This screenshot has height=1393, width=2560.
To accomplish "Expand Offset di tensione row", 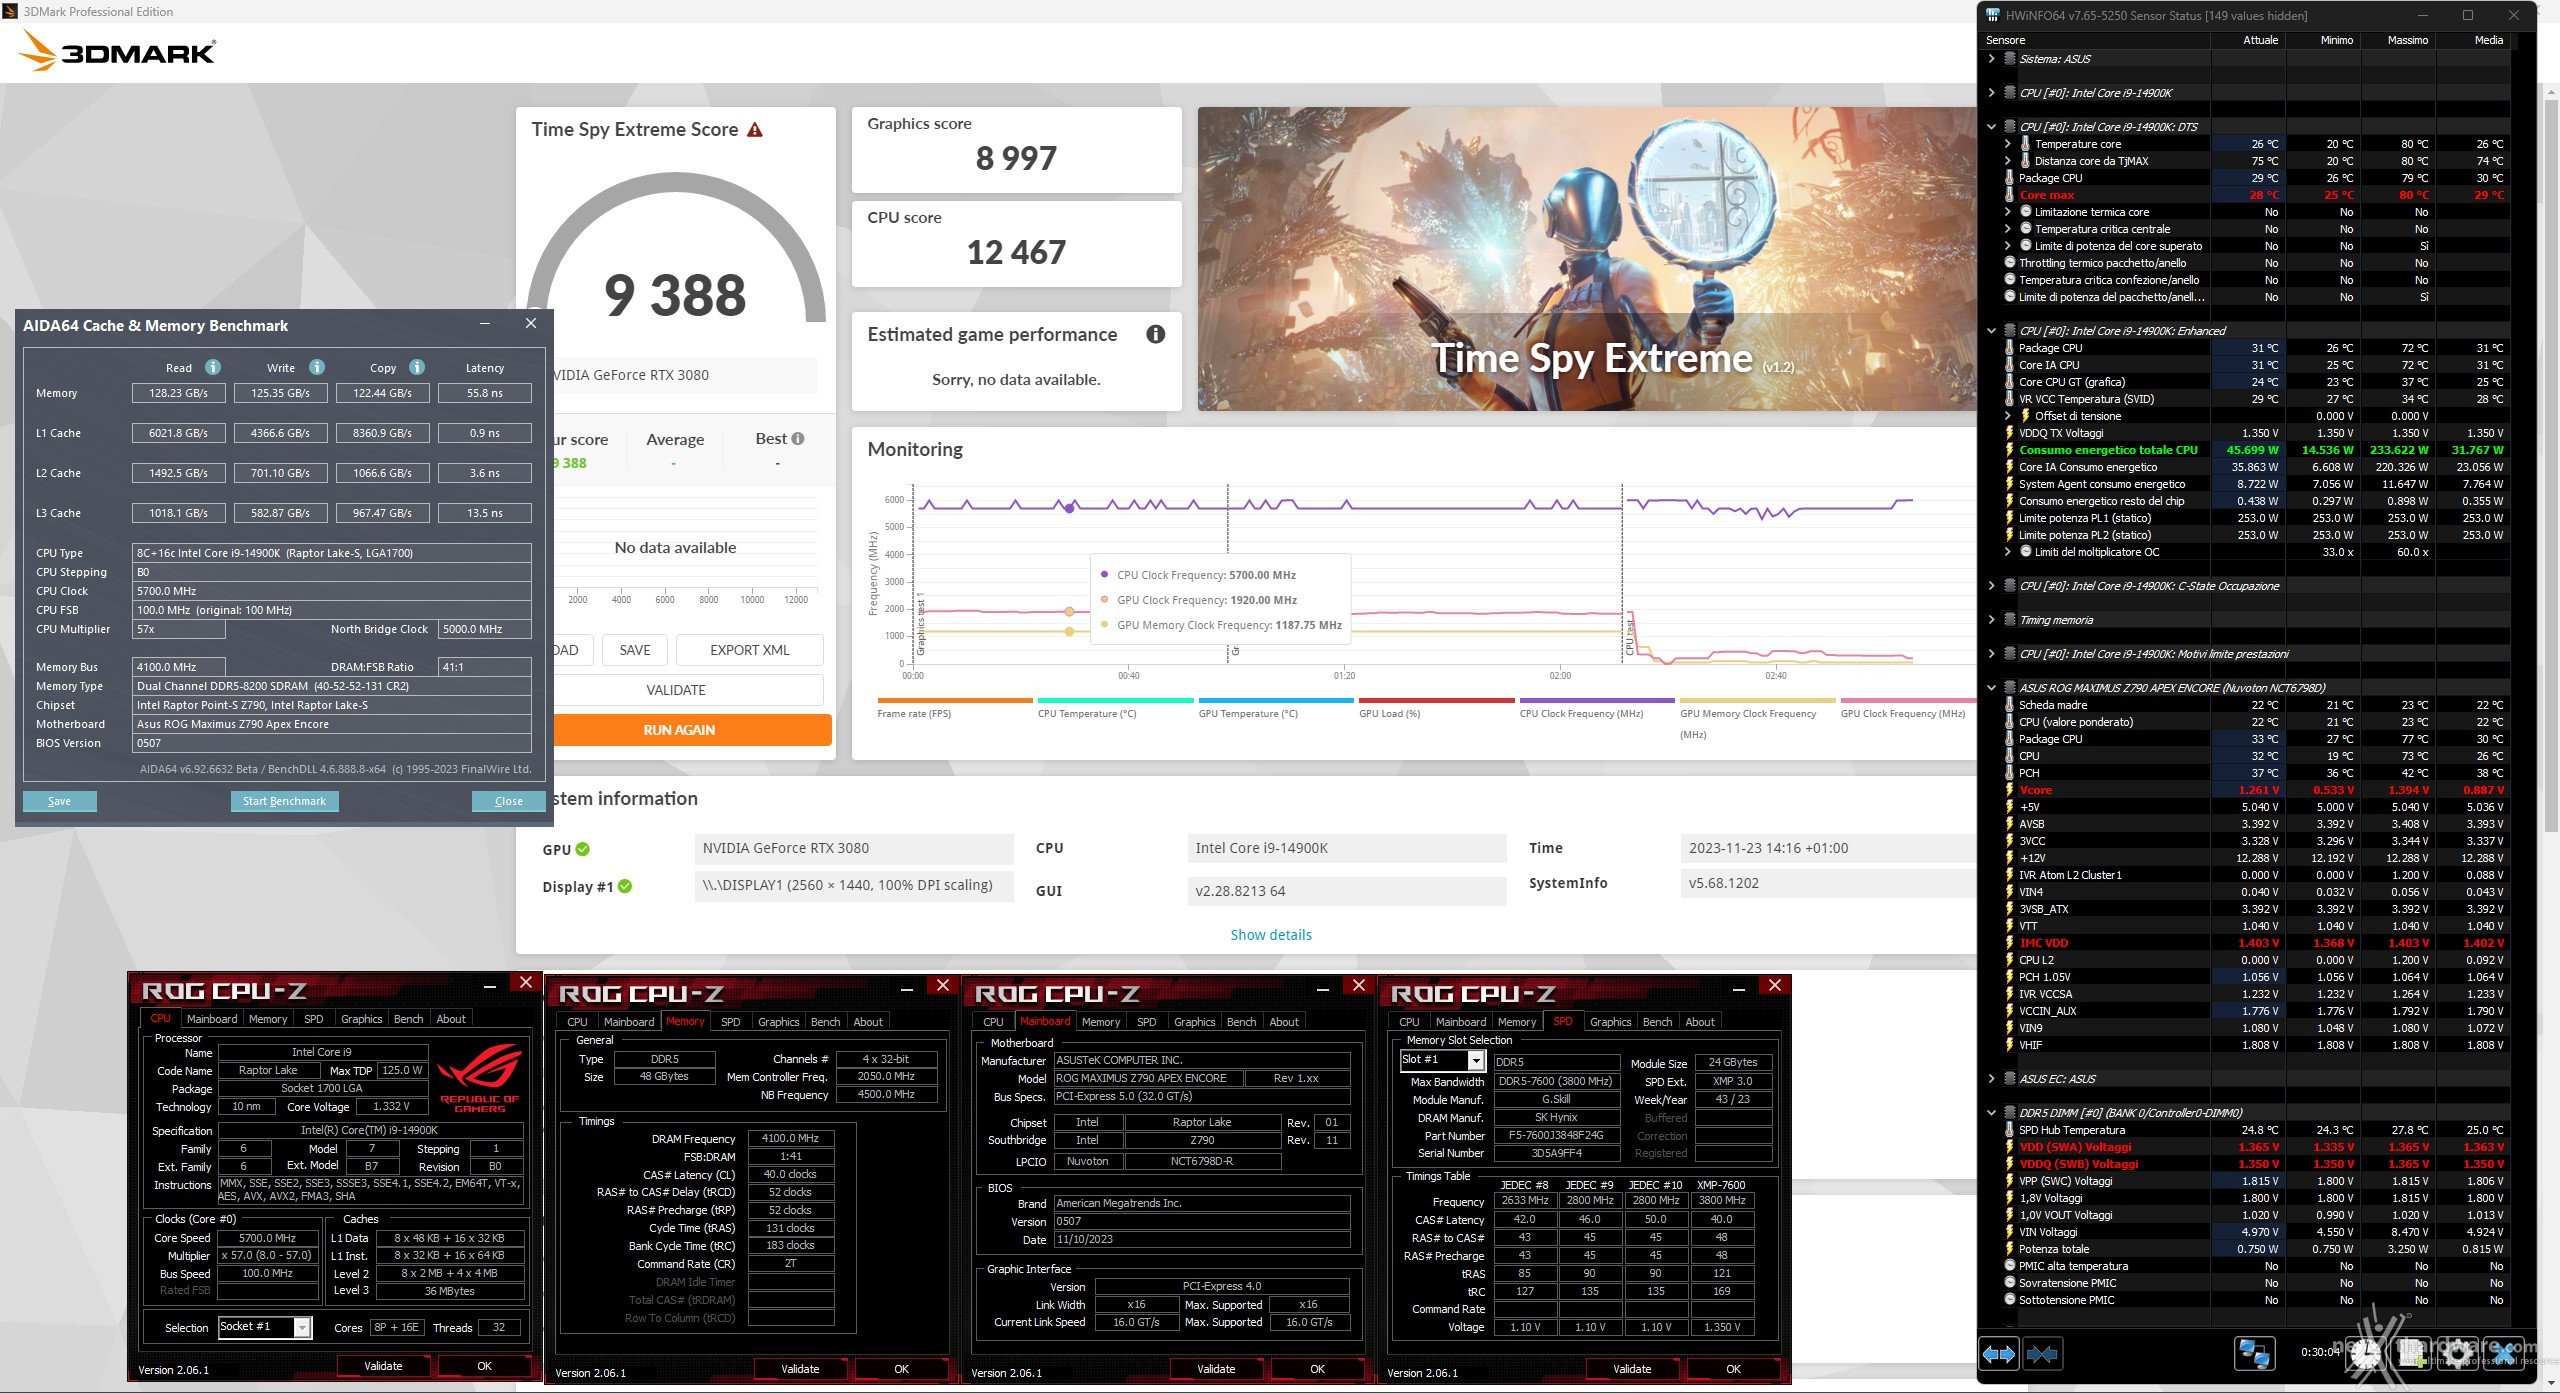I will (x=2007, y=416).
